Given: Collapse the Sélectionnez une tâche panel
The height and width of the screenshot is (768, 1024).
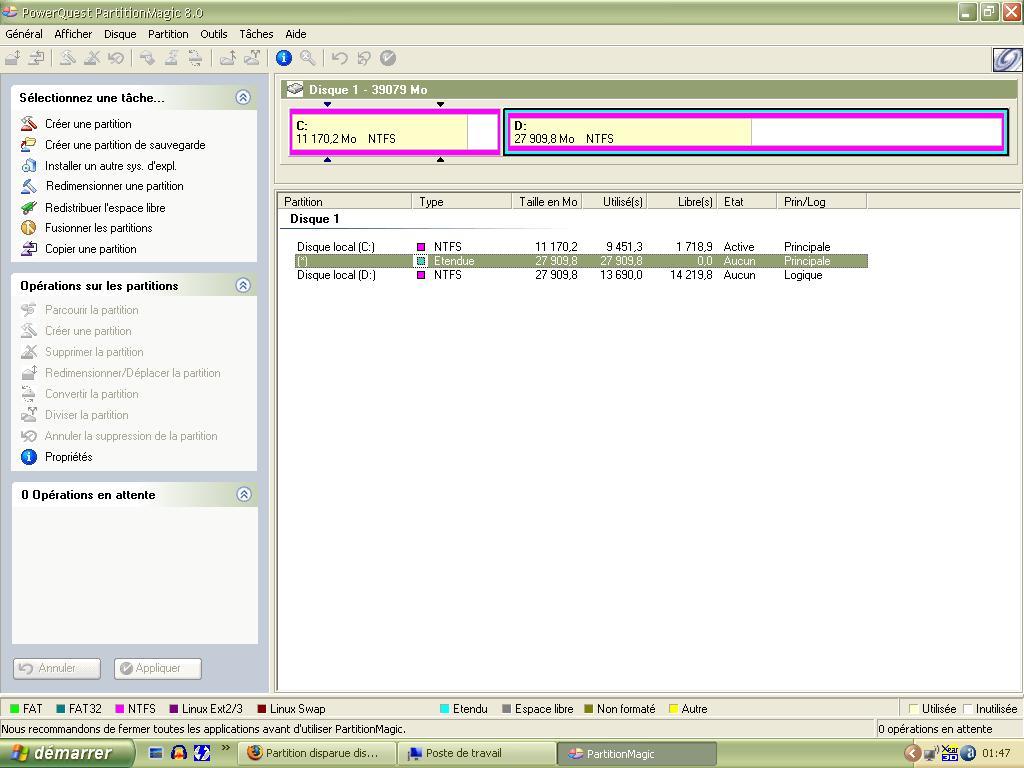Looking at the screenshot, I should coord(243,97).
